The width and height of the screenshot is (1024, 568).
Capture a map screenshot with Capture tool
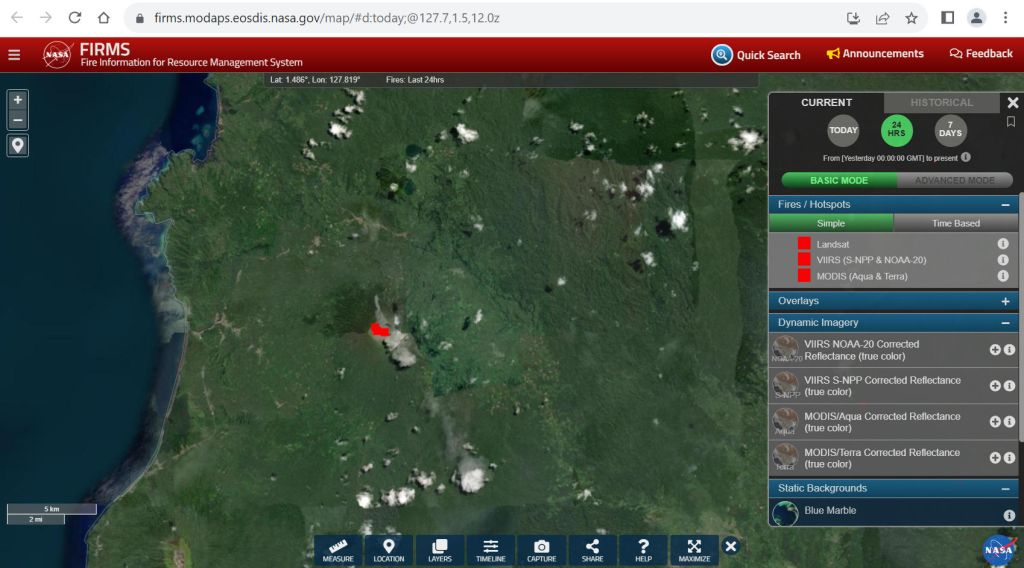pyautogui.click(x=541, y=550)
